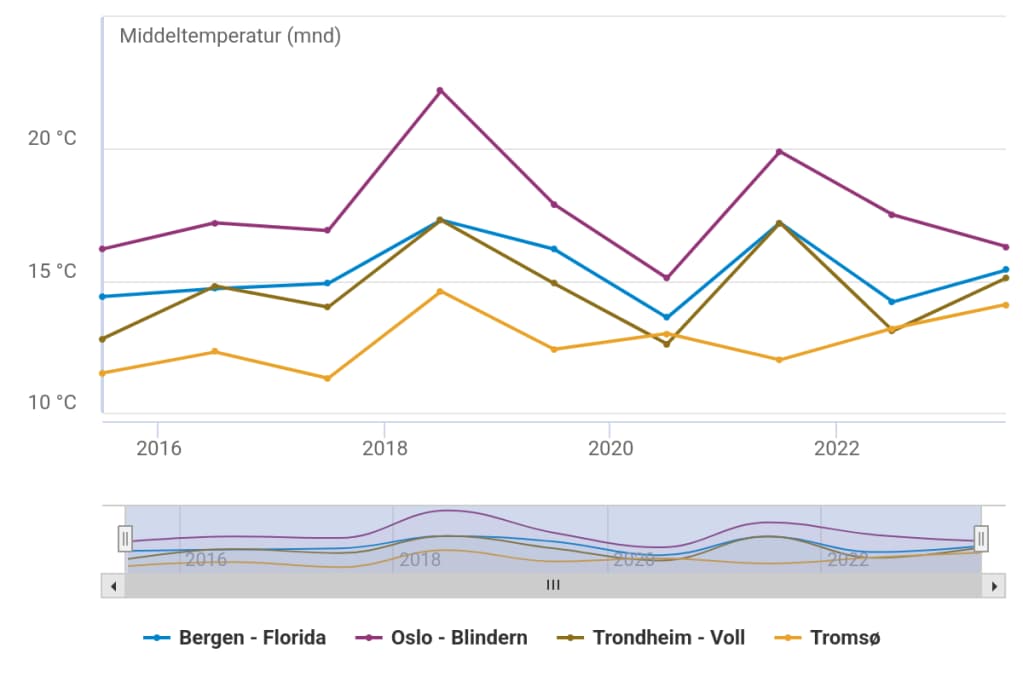Hide the Trondheim - Voll series

click(655, 638)
